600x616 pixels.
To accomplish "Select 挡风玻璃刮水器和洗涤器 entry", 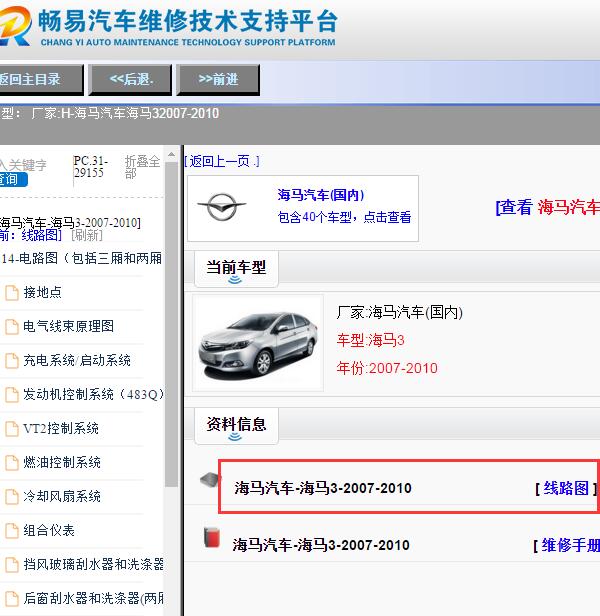I will point(93,564).
